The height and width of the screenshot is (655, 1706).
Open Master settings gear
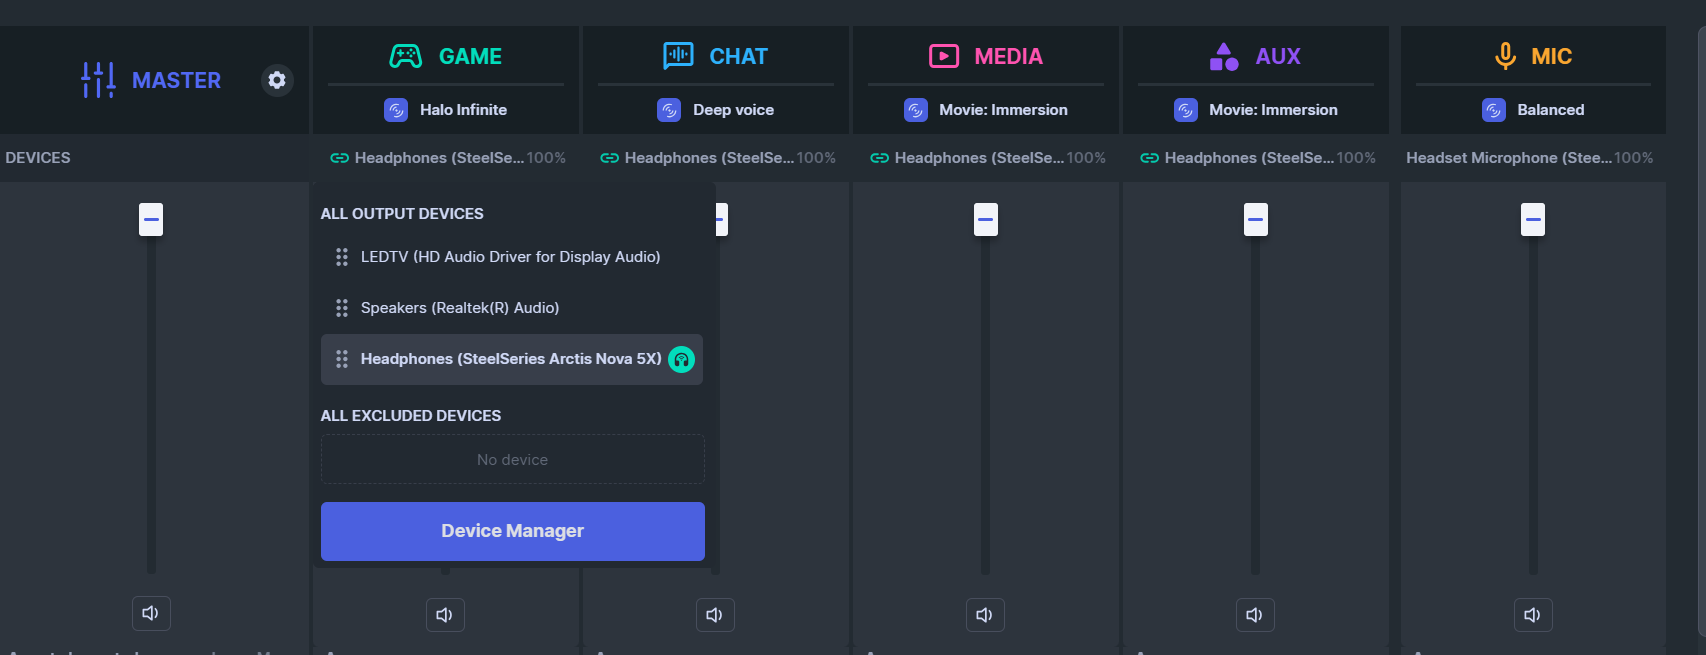tap(277, 80)
